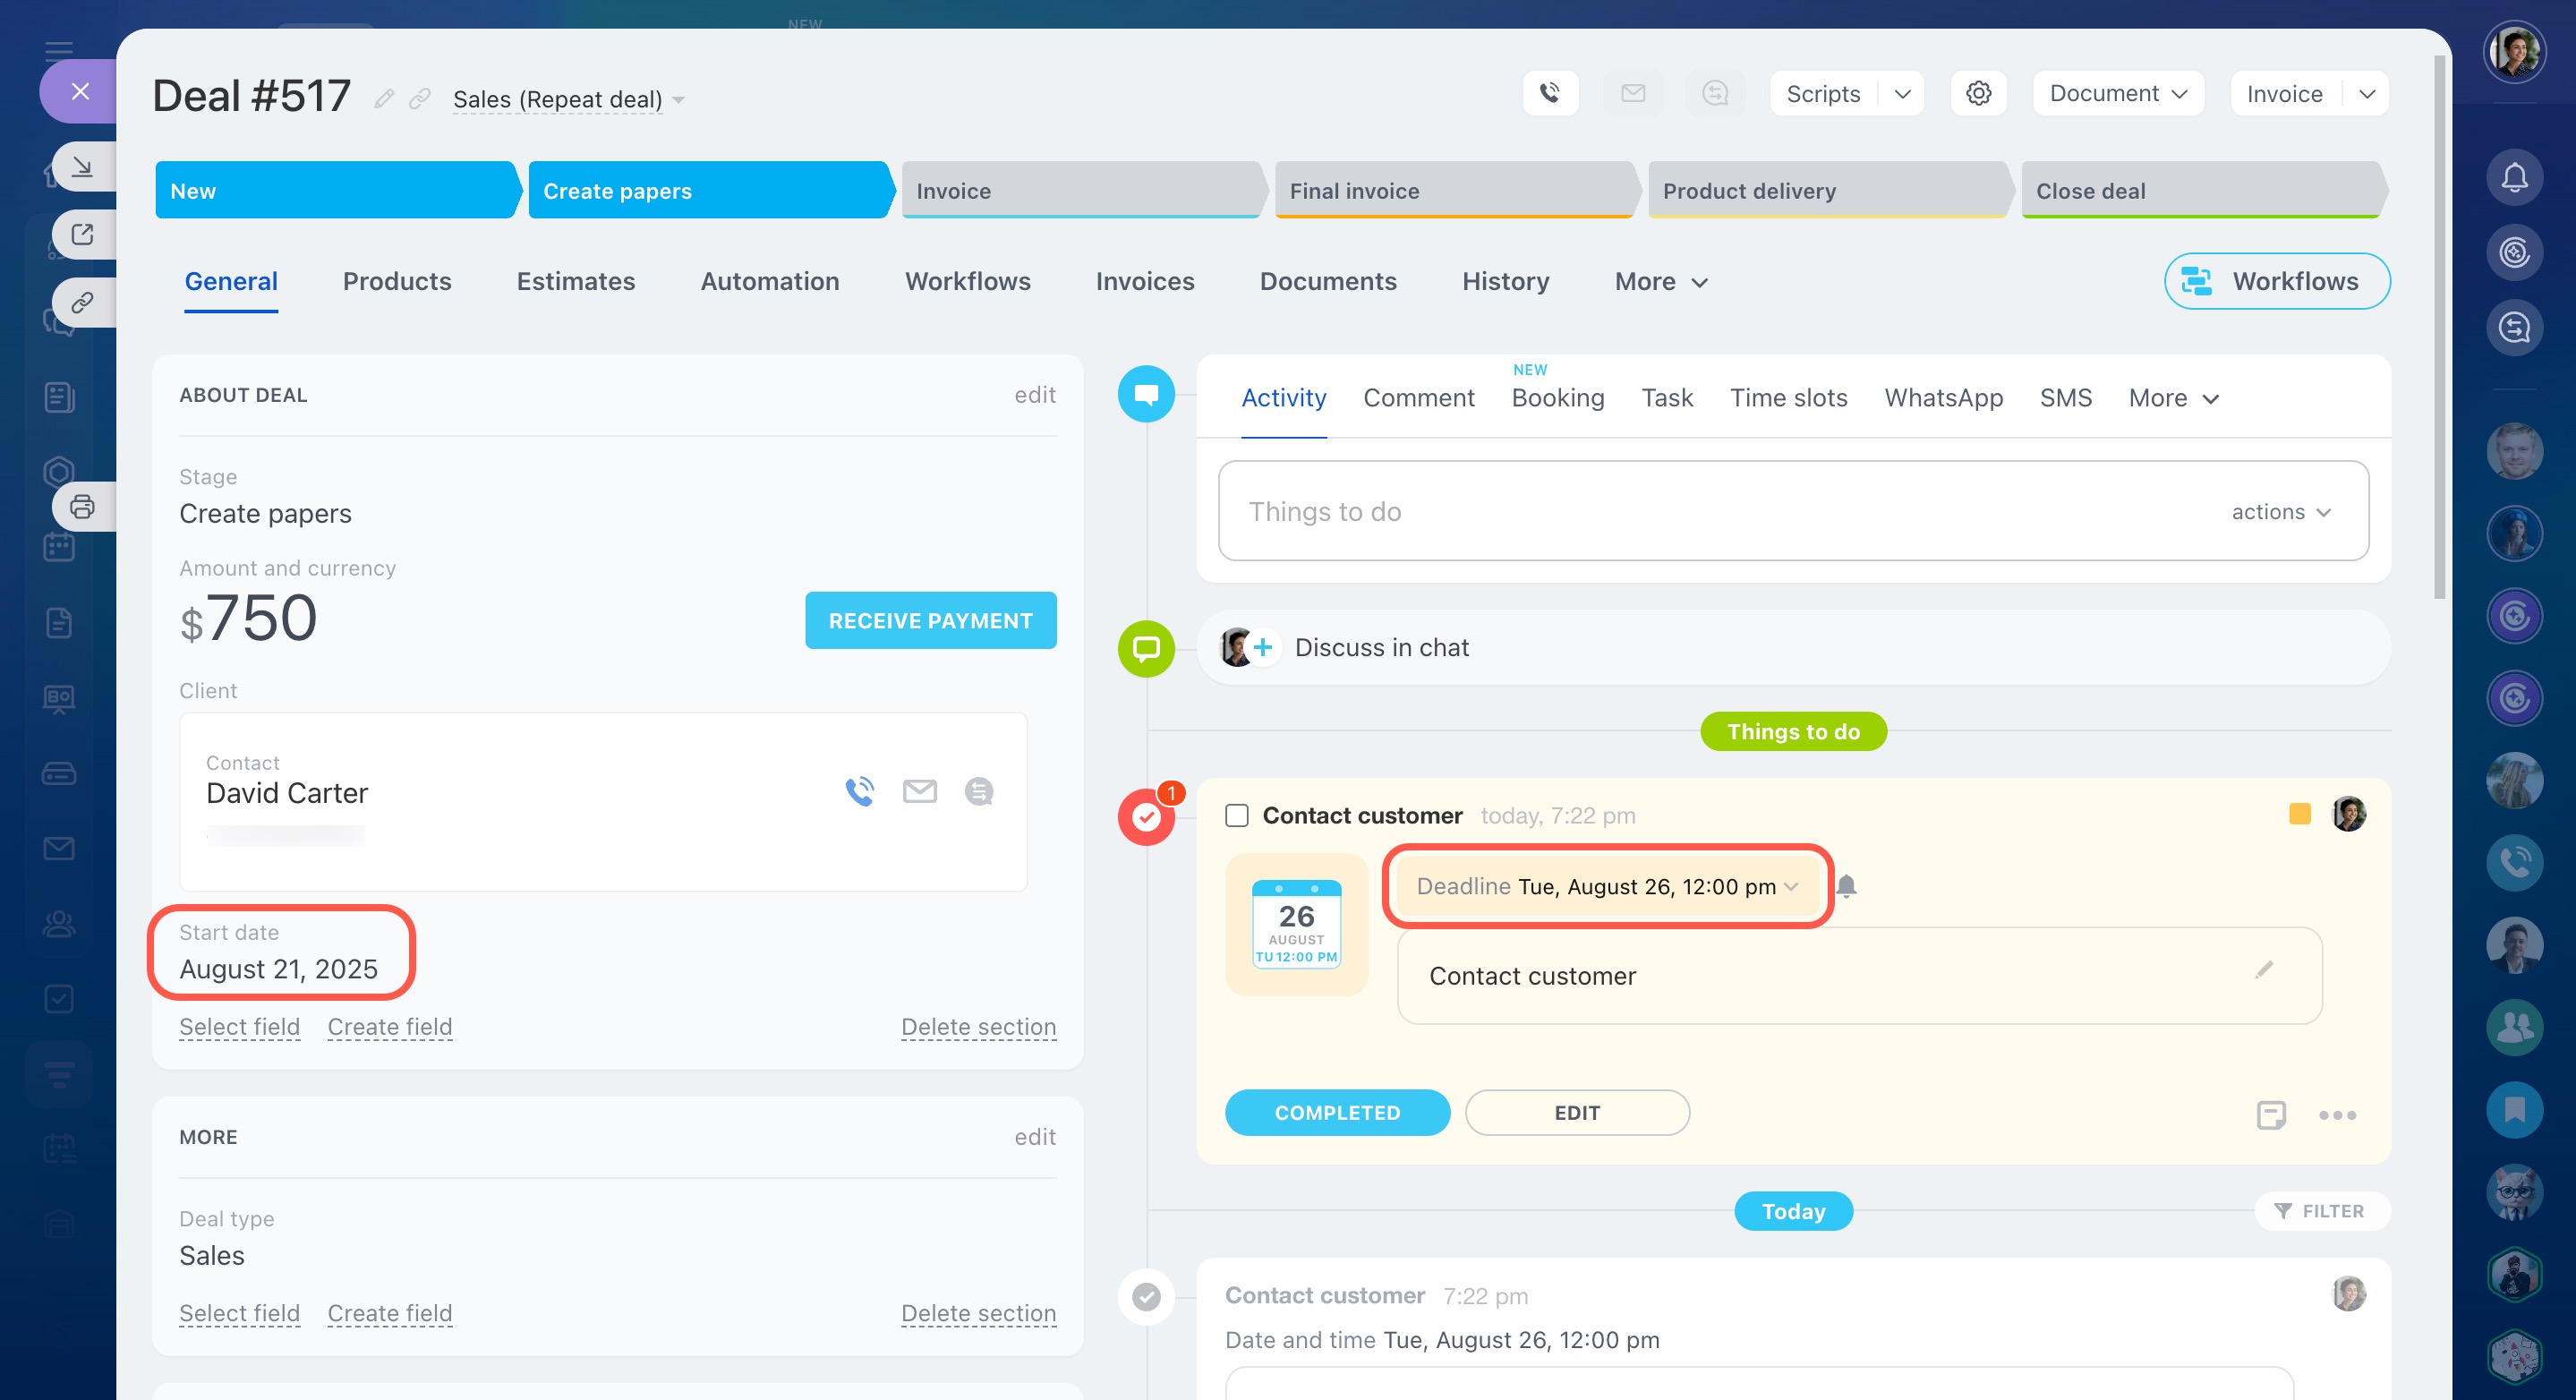This screenshot has width=2576, height=1400.
Task: Click the orange color marker on activity
Action: click(2299, 814)
